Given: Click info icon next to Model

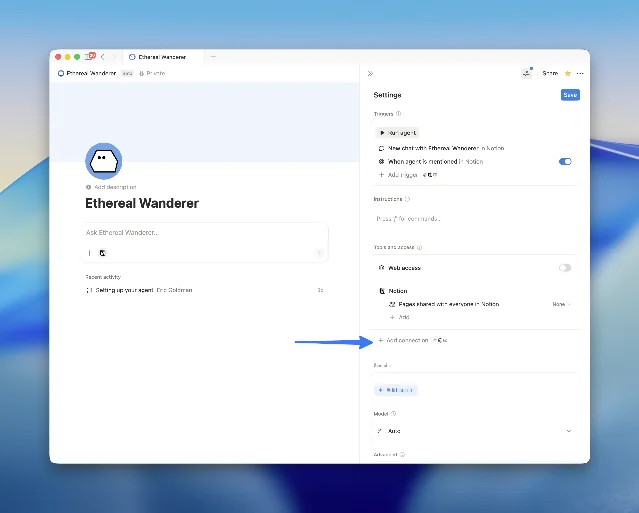Looking at the screenshot, I should [394, 414].
